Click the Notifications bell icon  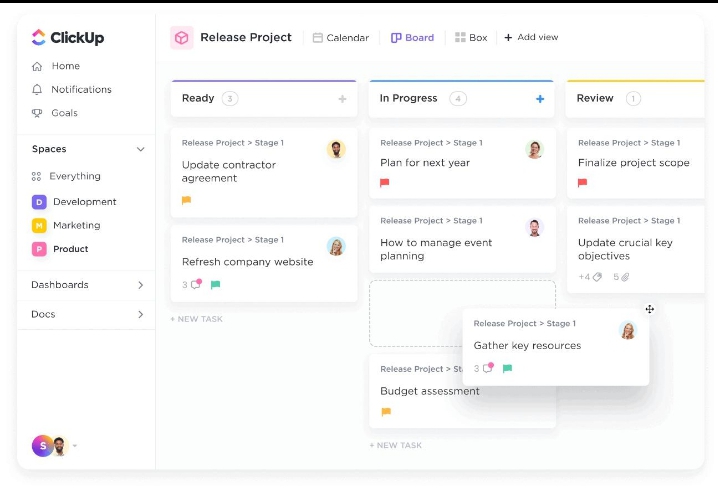pyautogui.click(x=37, y=89)
